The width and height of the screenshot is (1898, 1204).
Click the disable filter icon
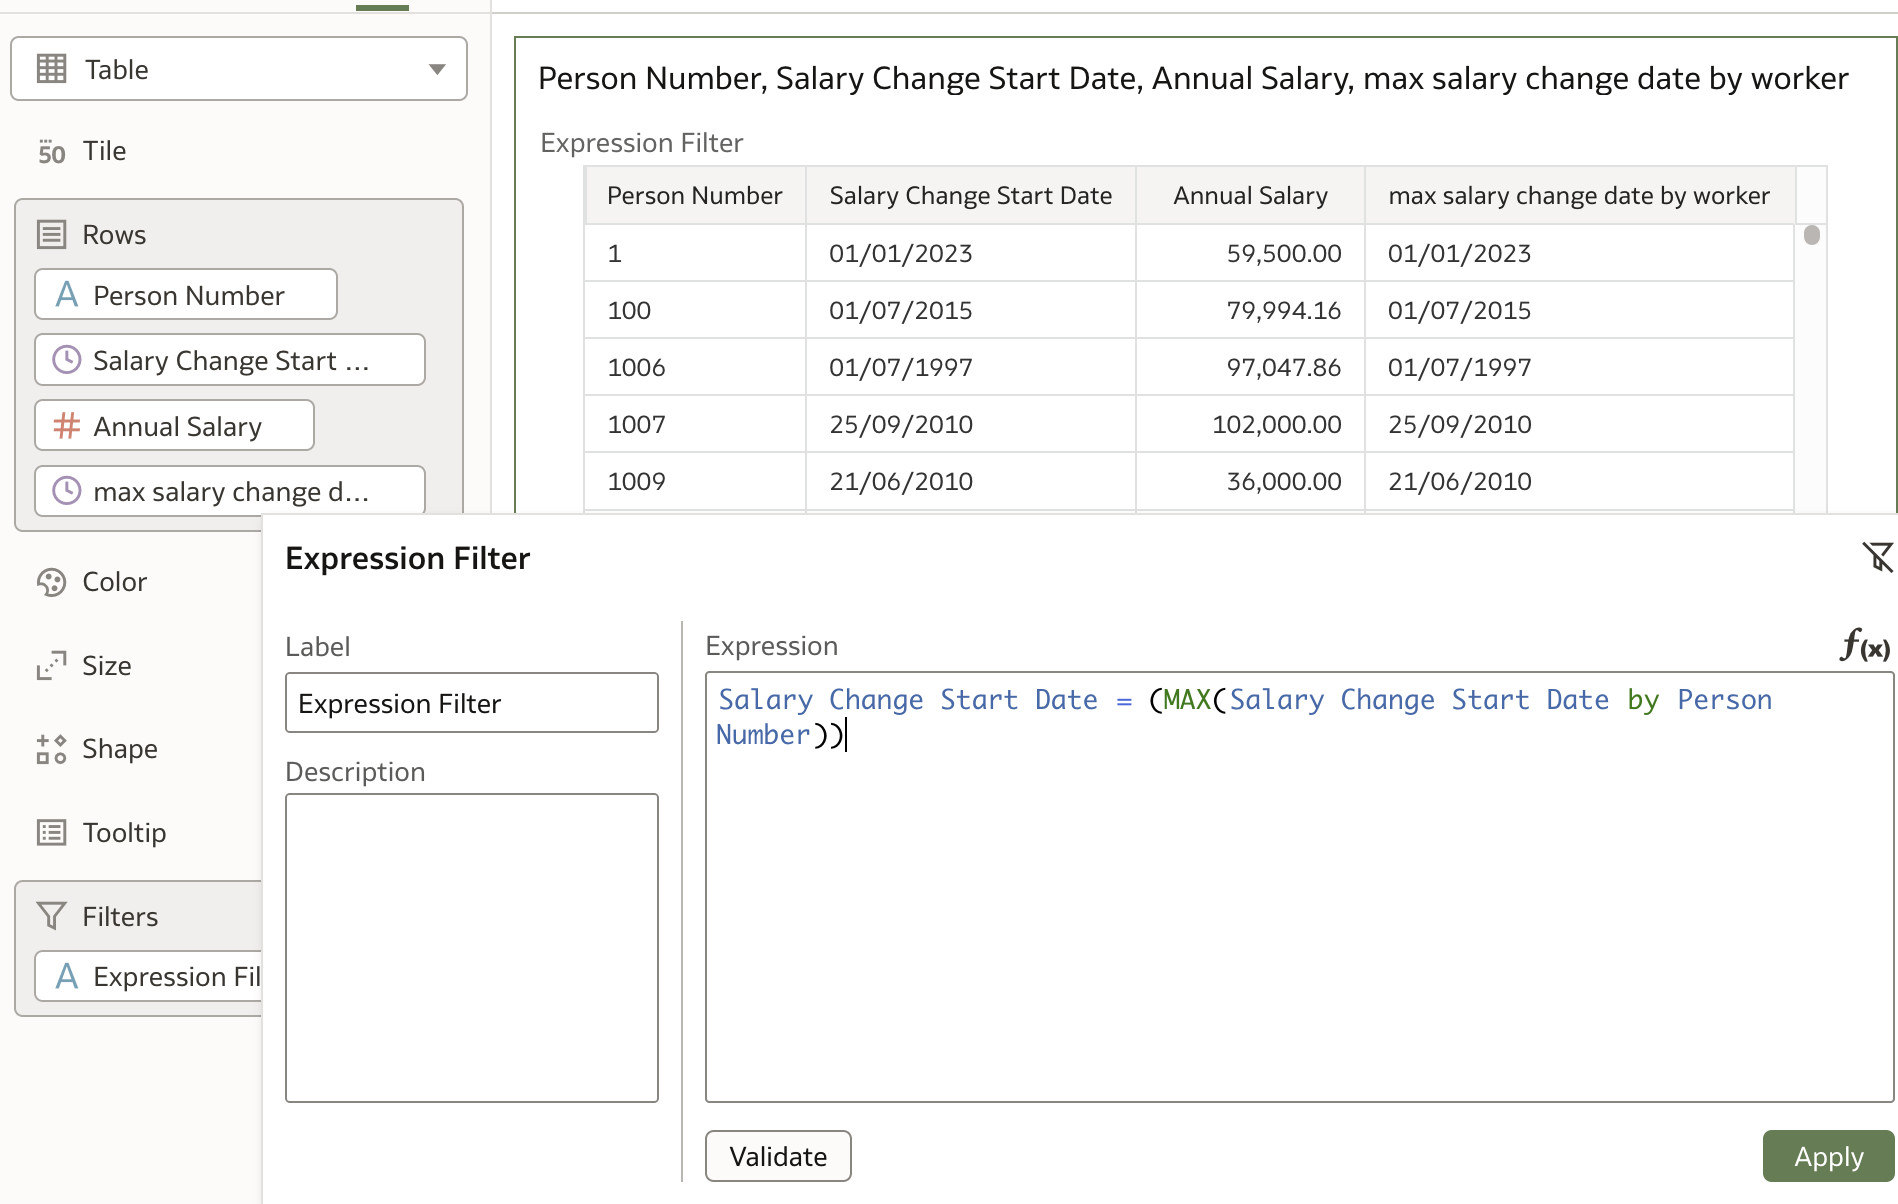tap(1877, 558)
